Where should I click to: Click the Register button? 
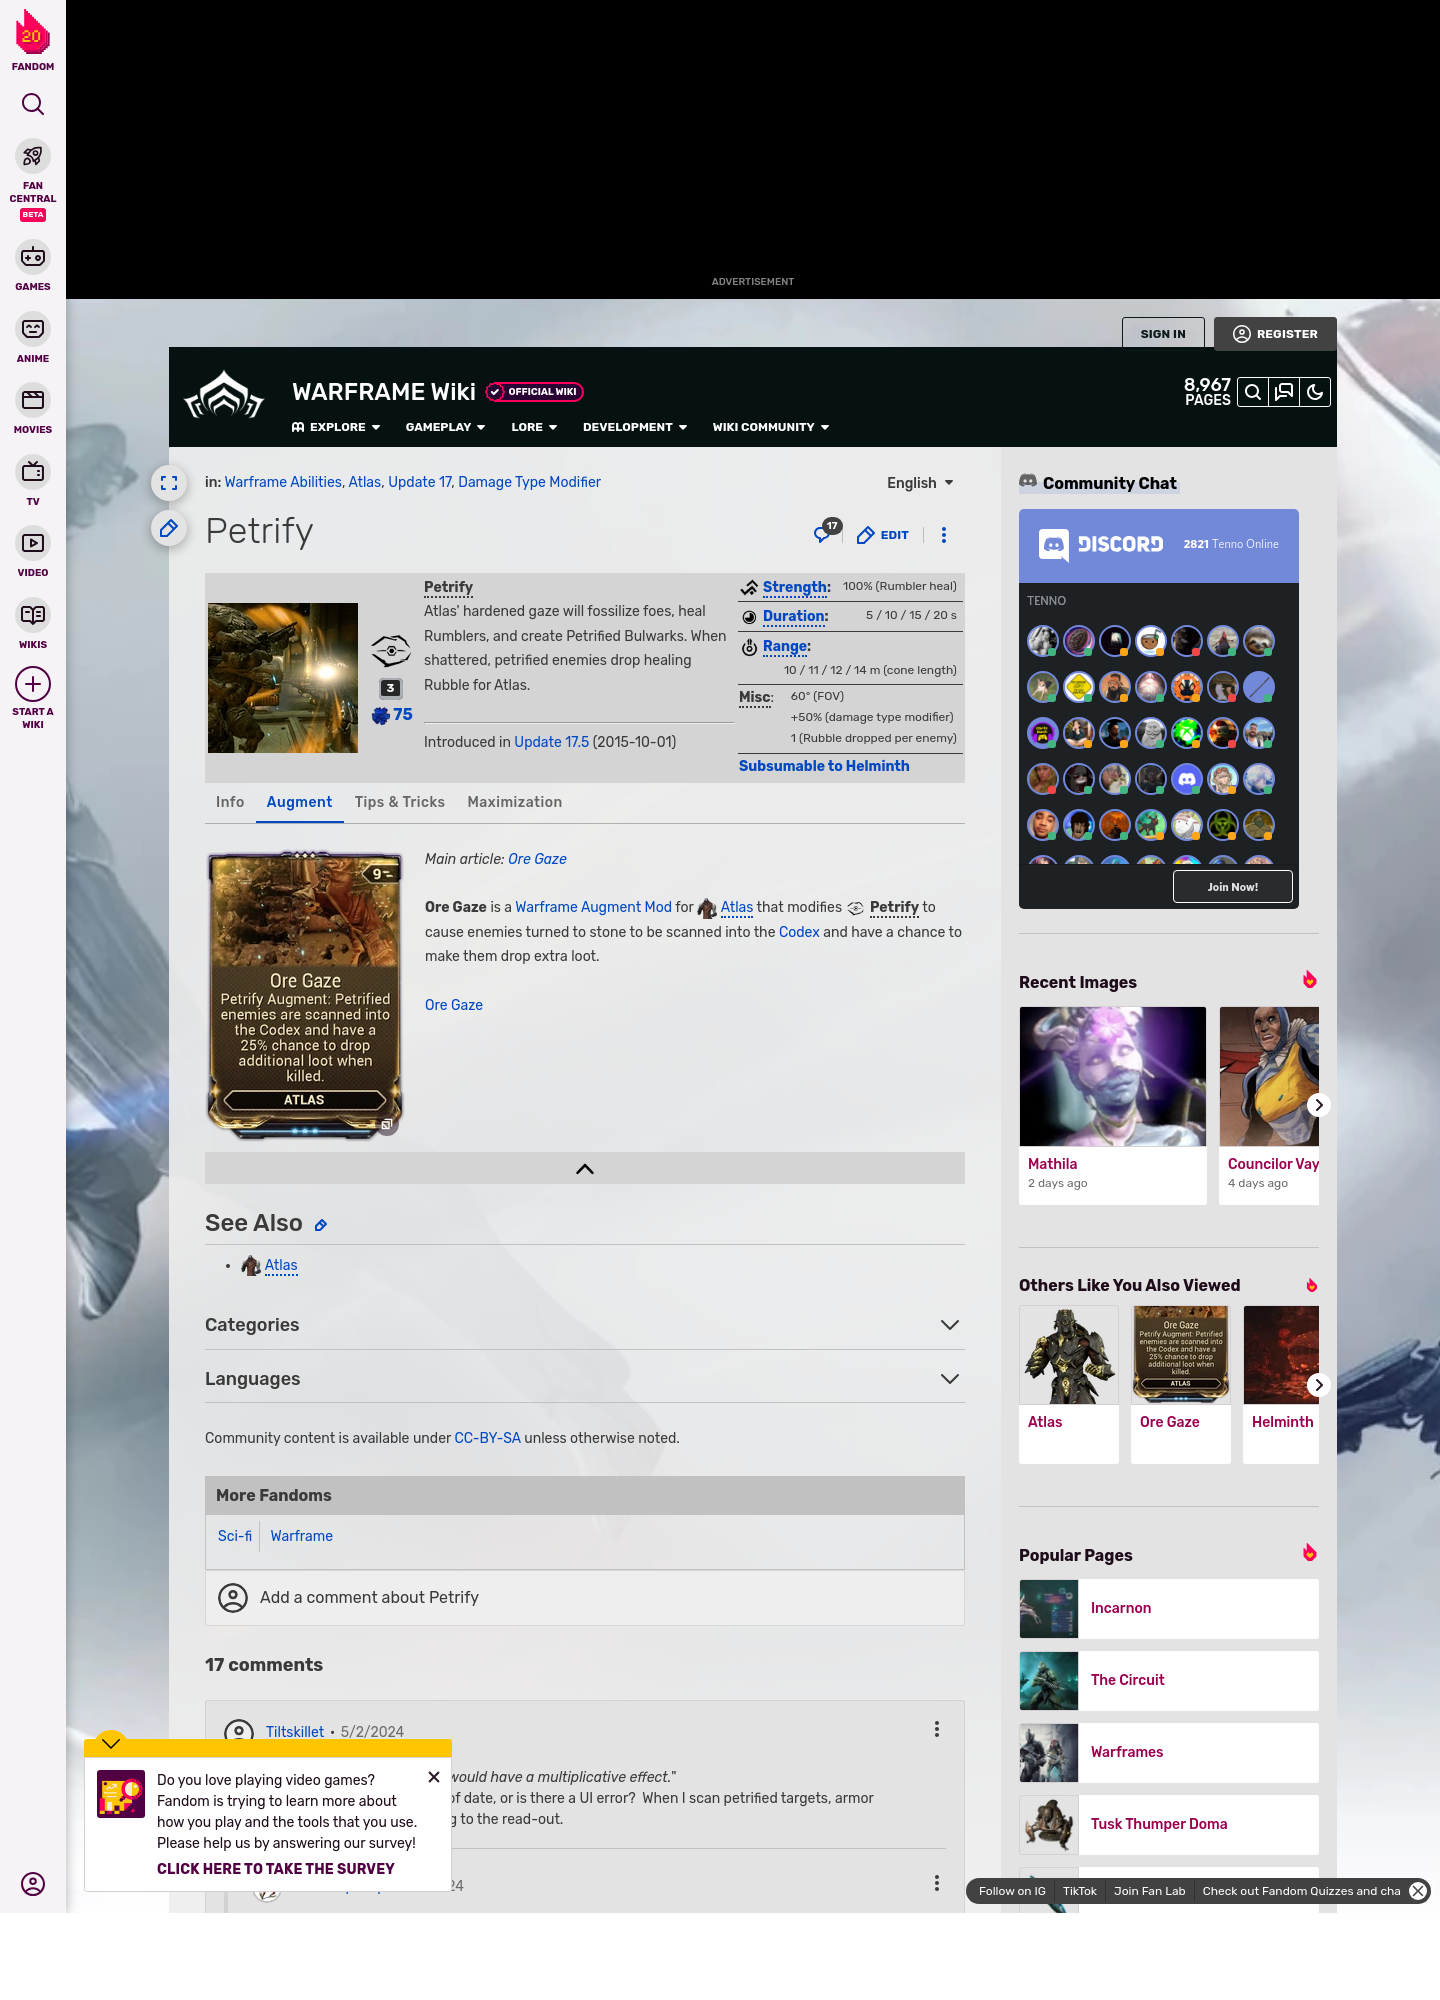tap(1275, 334)
